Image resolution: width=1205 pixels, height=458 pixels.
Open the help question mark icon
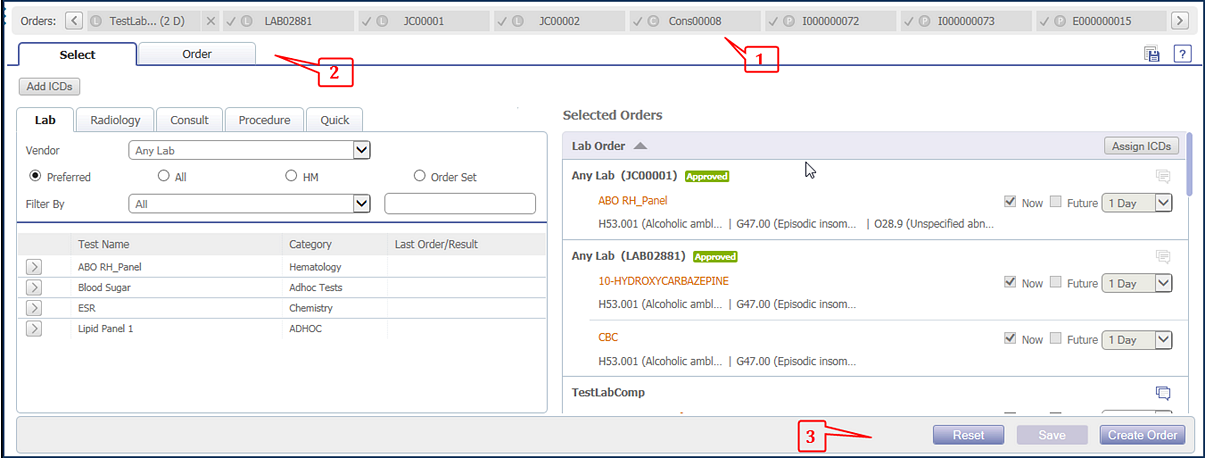(x=1182, y=54)
